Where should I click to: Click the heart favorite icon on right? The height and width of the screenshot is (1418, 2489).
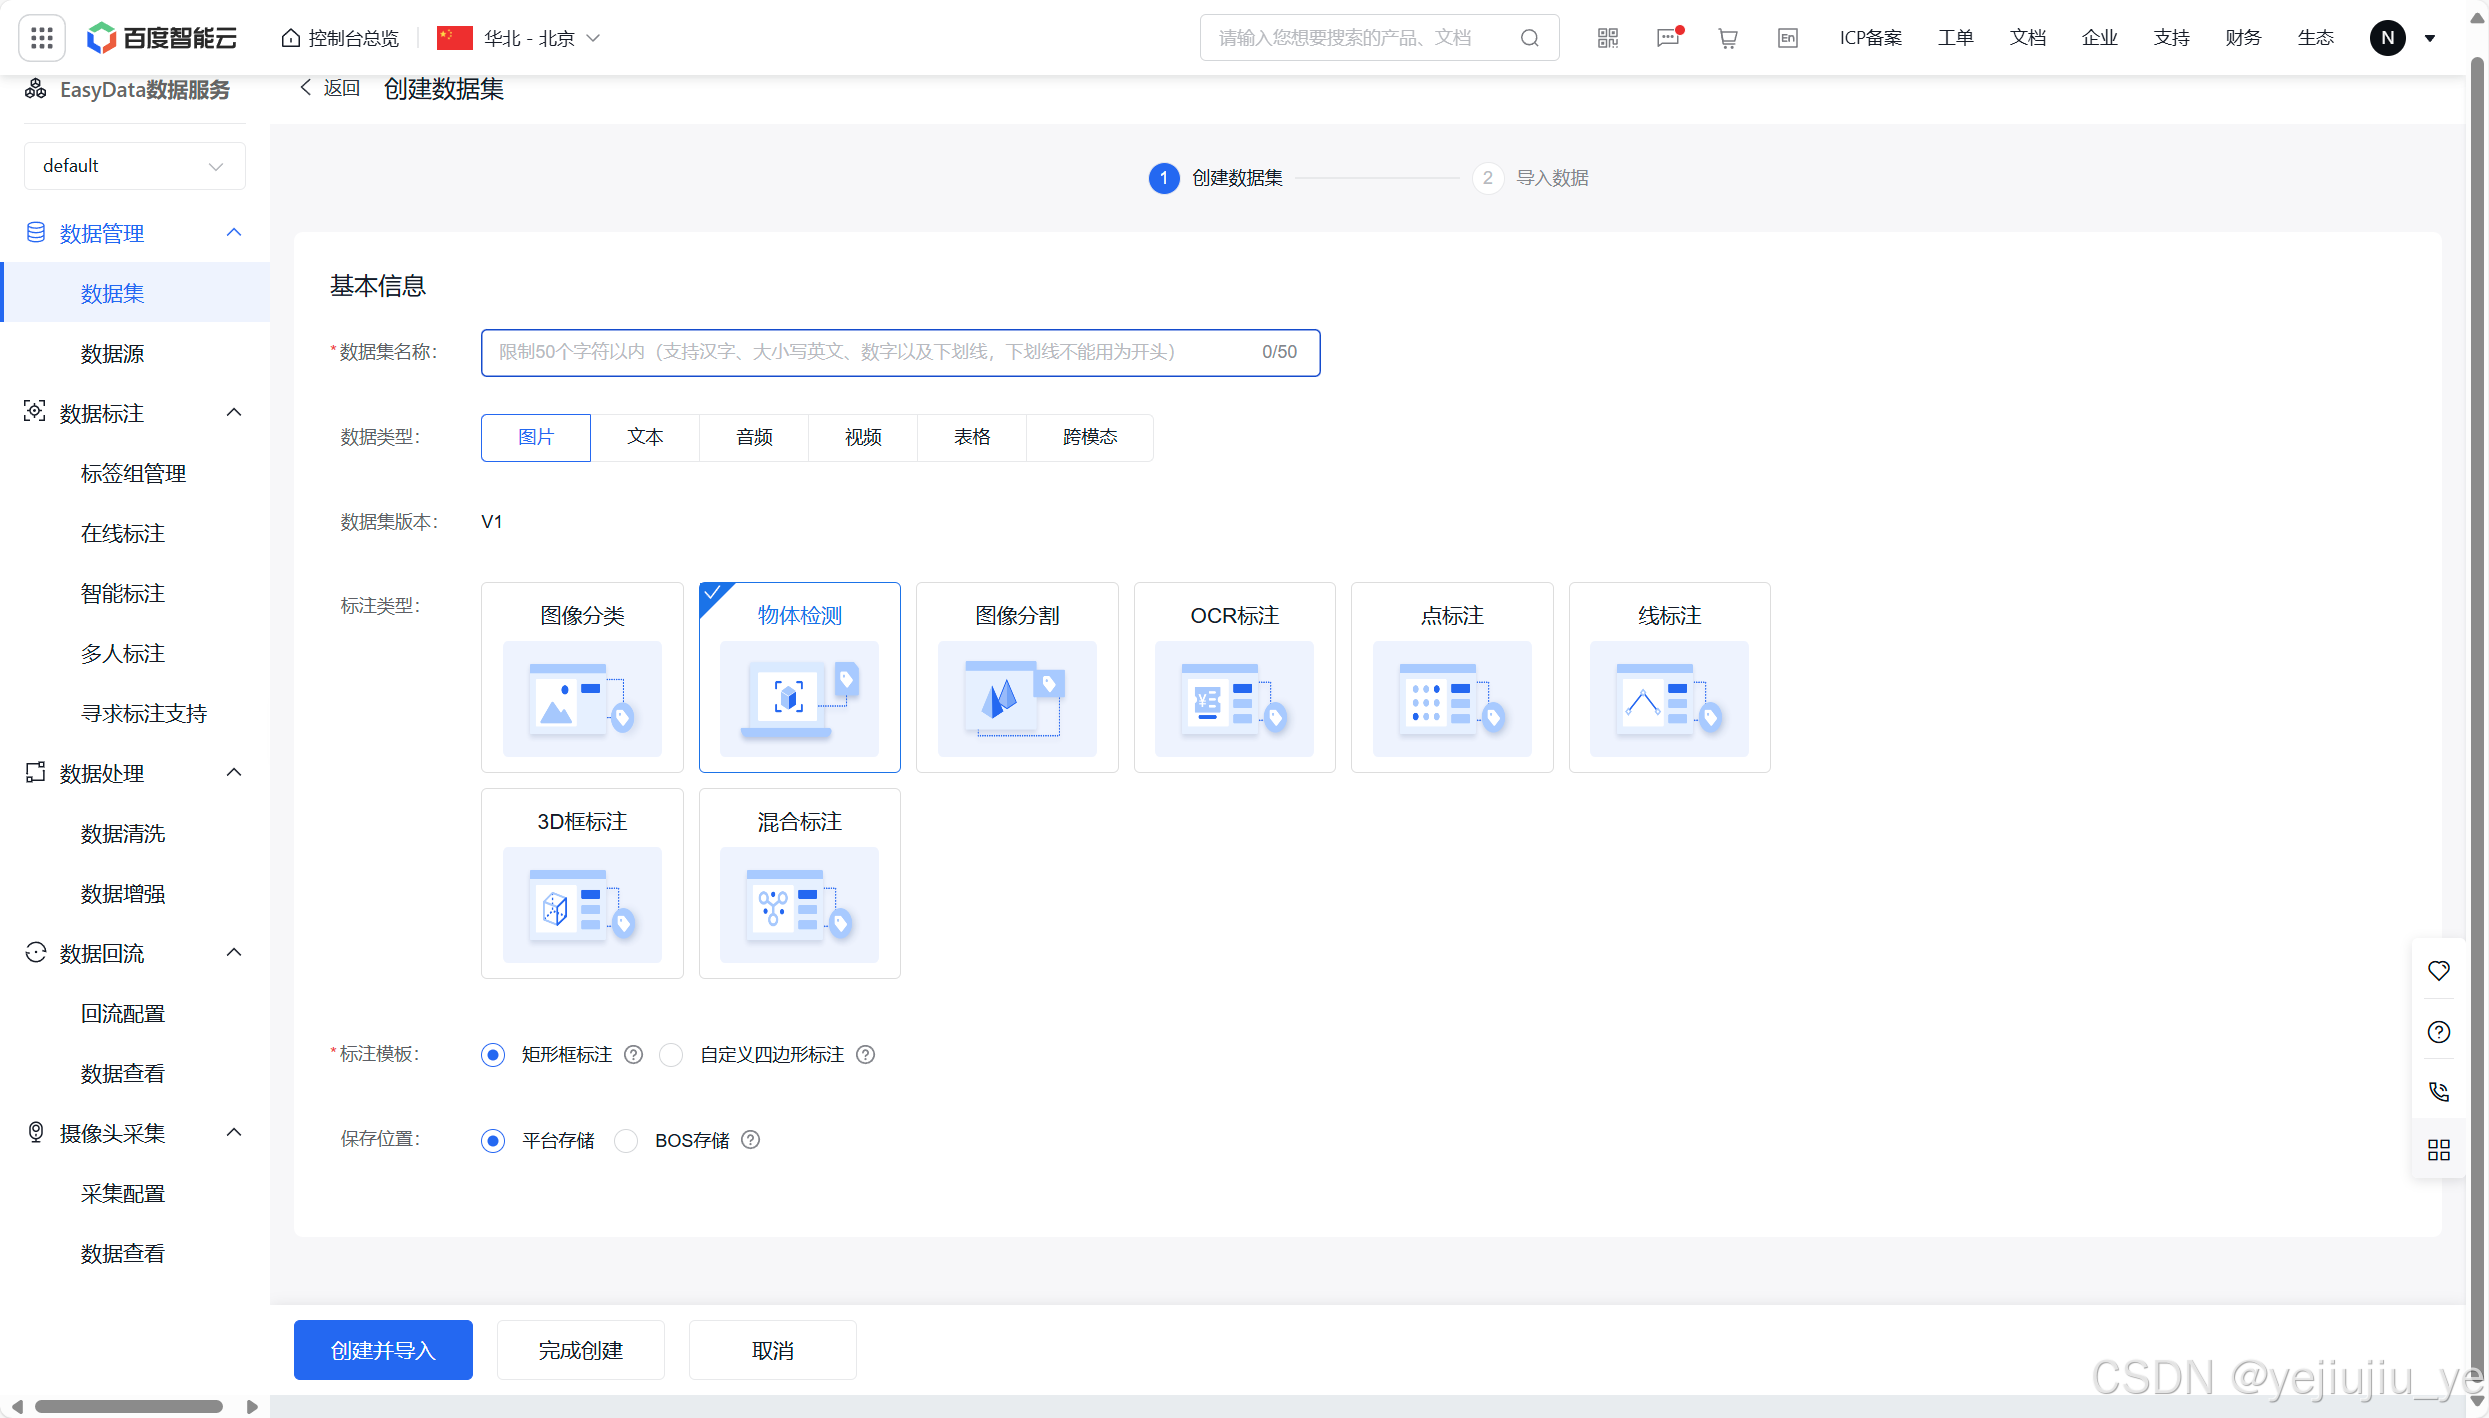click(x=2438, y=970)
